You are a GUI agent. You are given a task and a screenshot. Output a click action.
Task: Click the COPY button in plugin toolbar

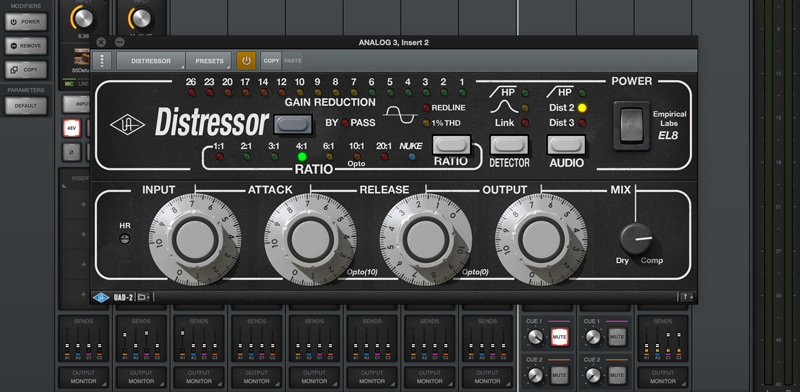click(271, 61)
